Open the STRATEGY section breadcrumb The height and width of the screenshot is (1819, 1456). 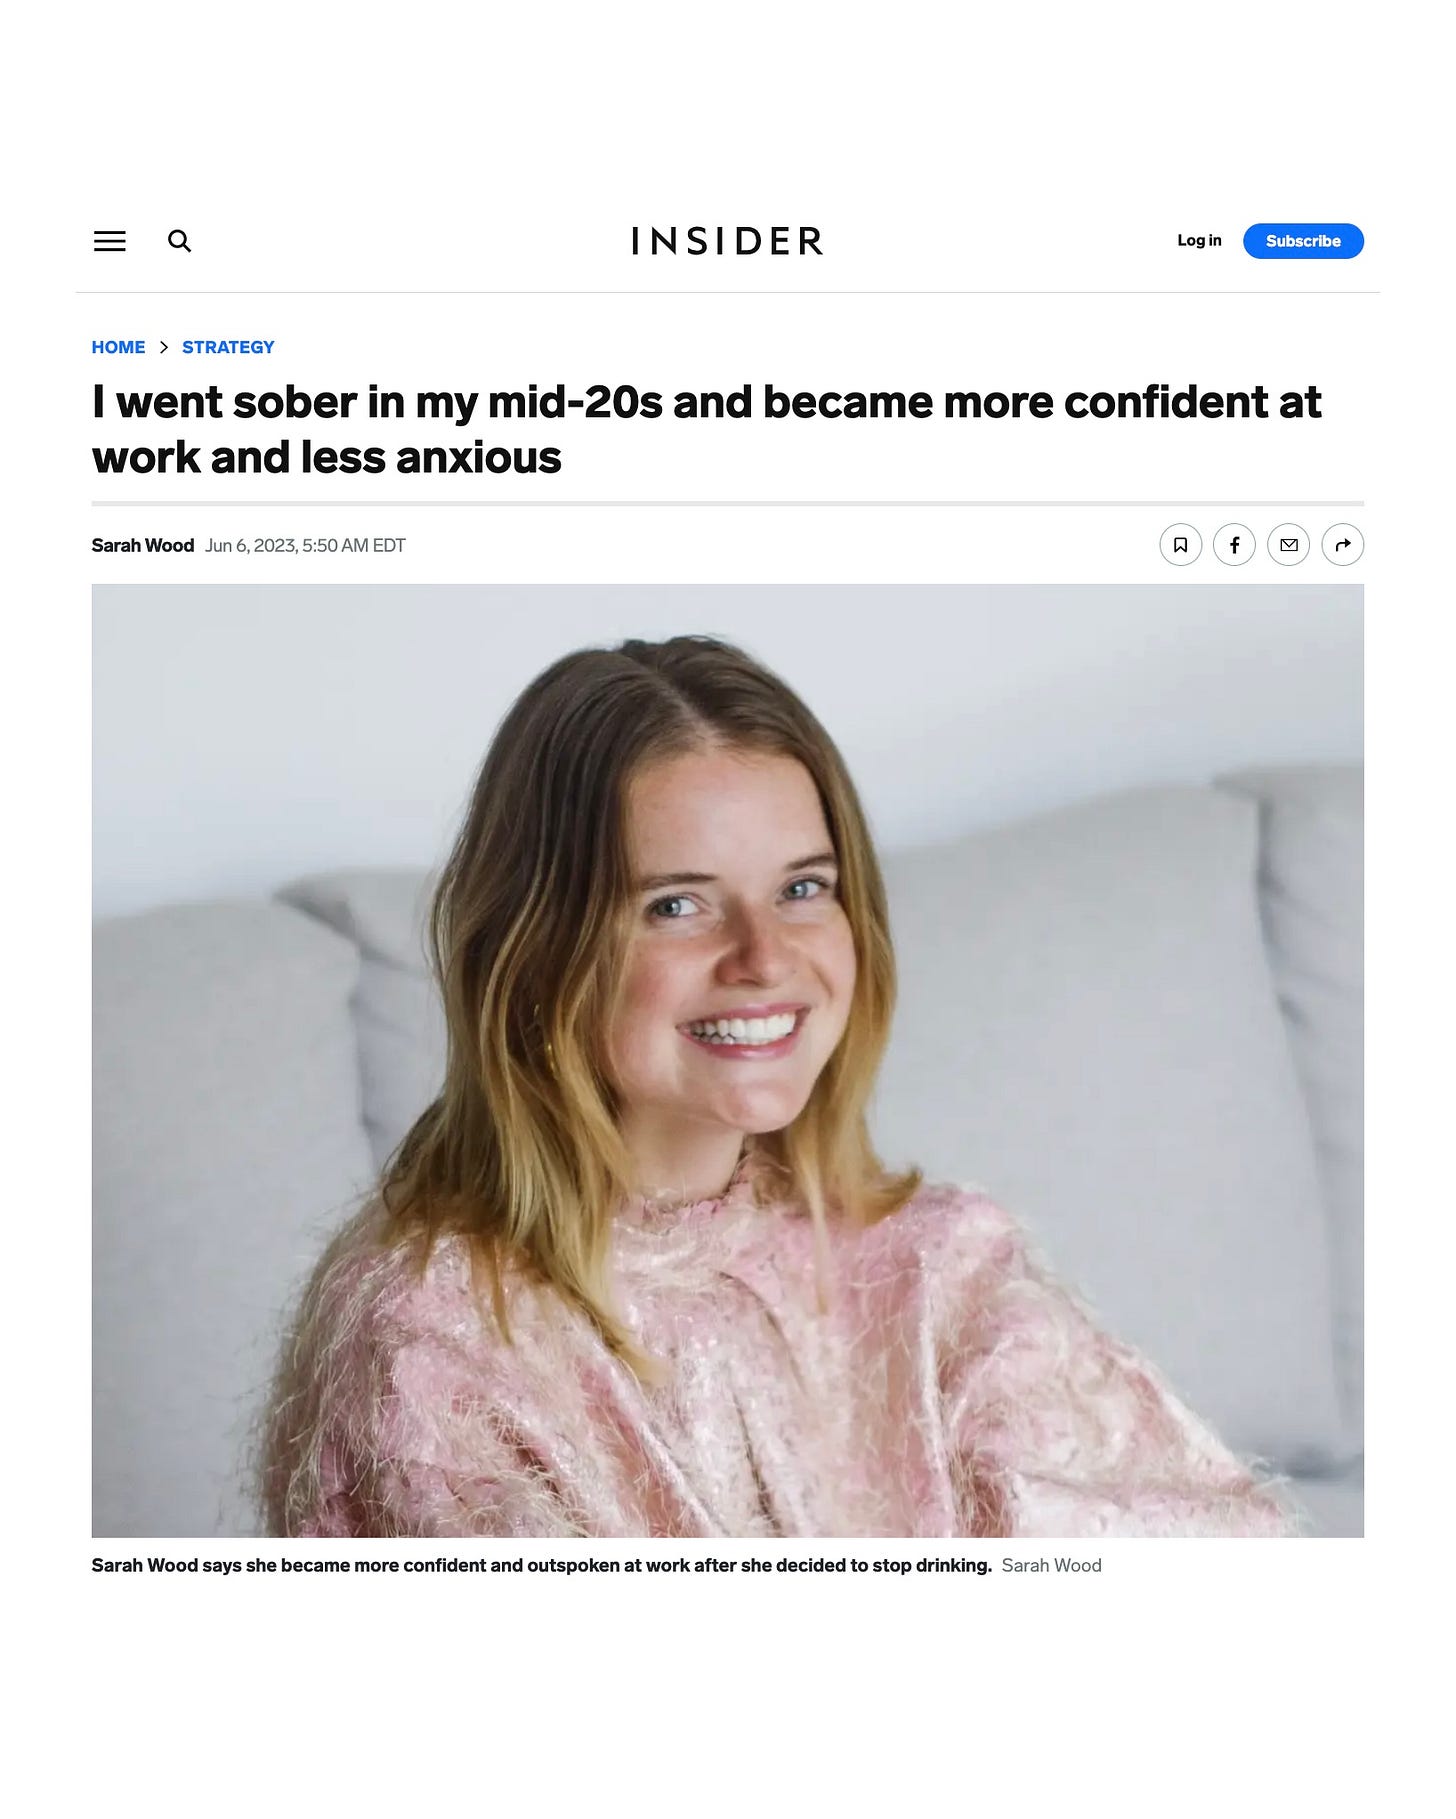tap(228, 347)
